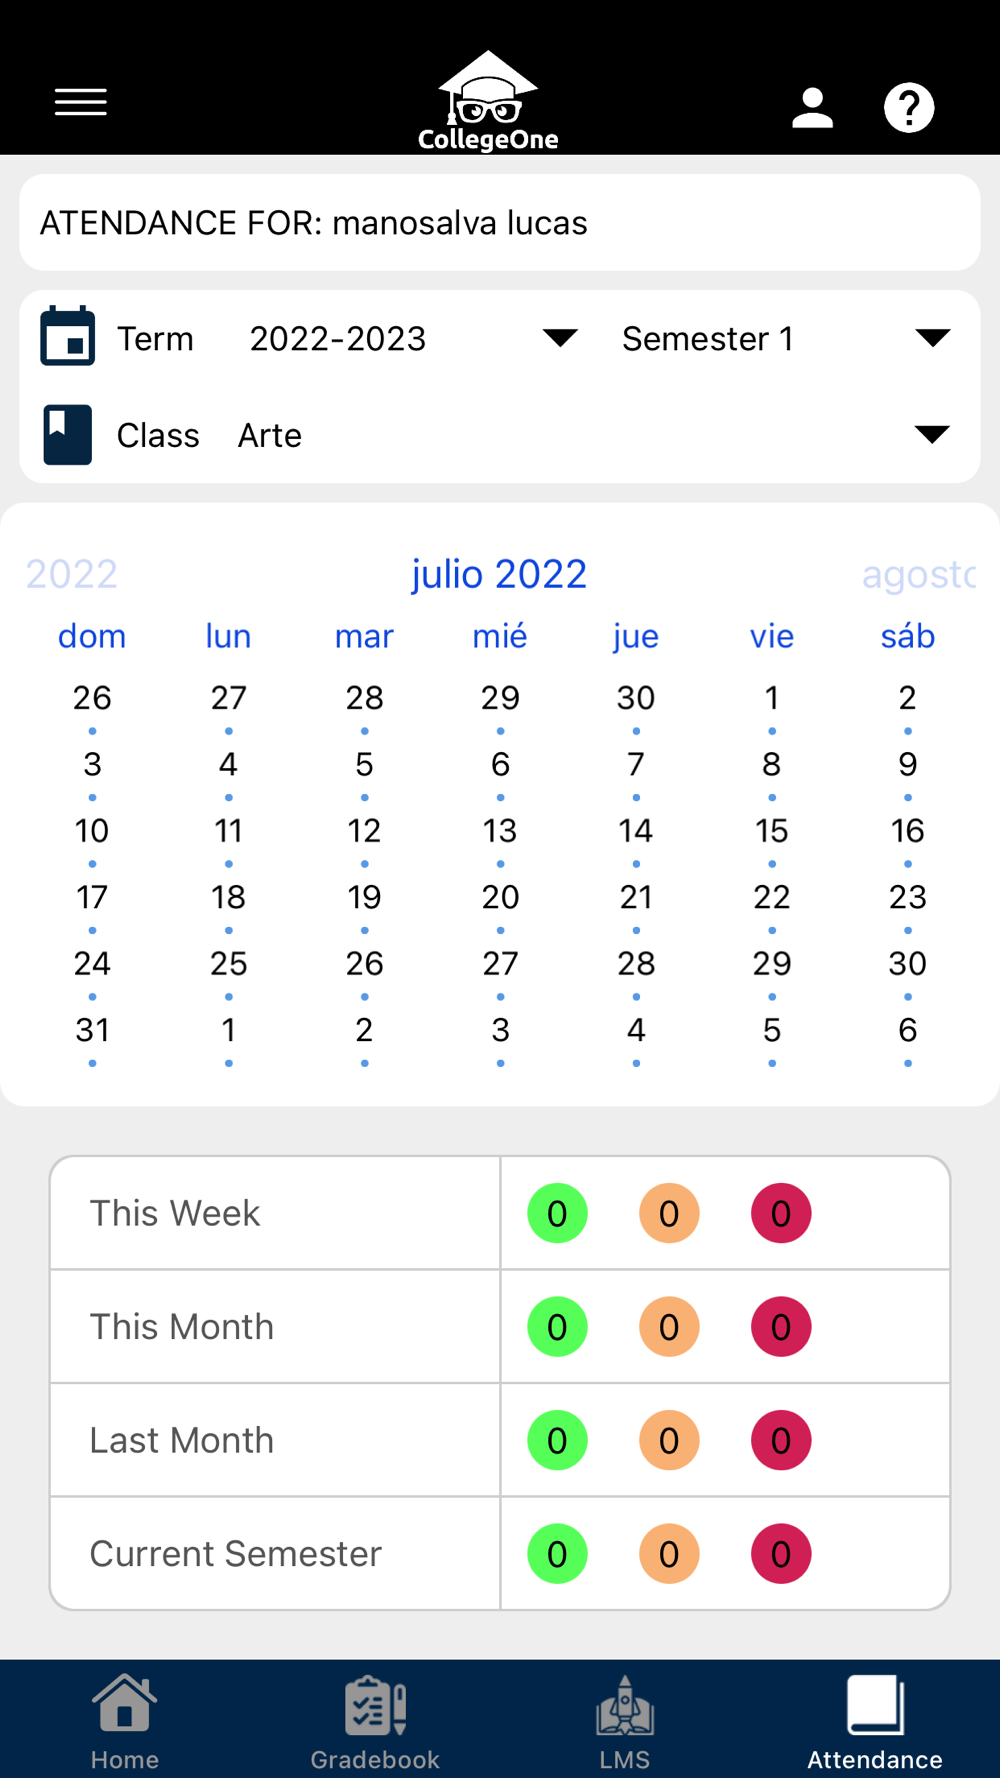Expand the 2022-2023 term dropdown
Screen dimensions: 1000x1778
(559, 338)
